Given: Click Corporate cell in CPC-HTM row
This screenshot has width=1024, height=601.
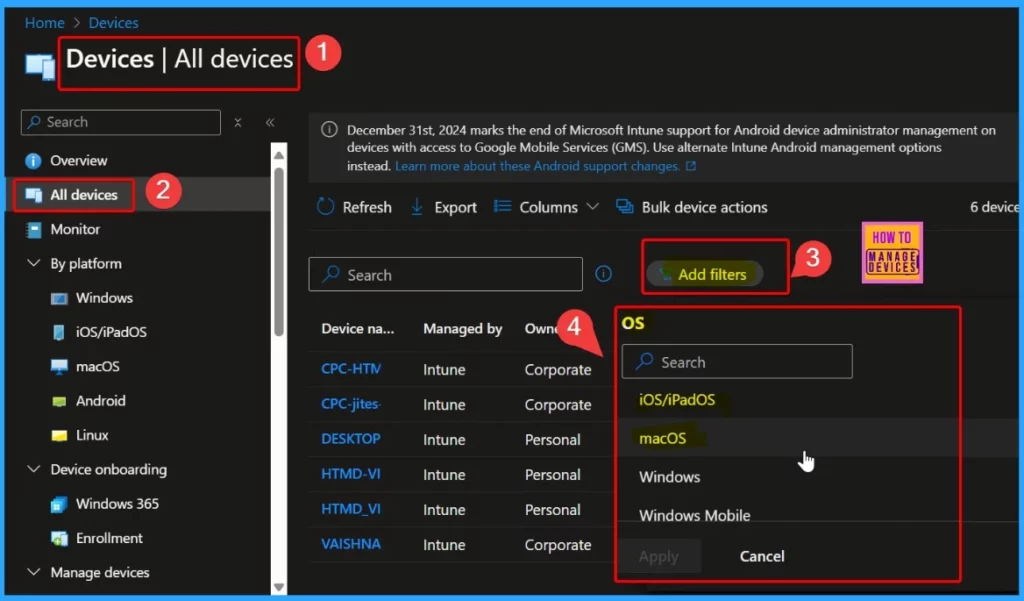Looking at the screenshot, I should tap(558, 370).
